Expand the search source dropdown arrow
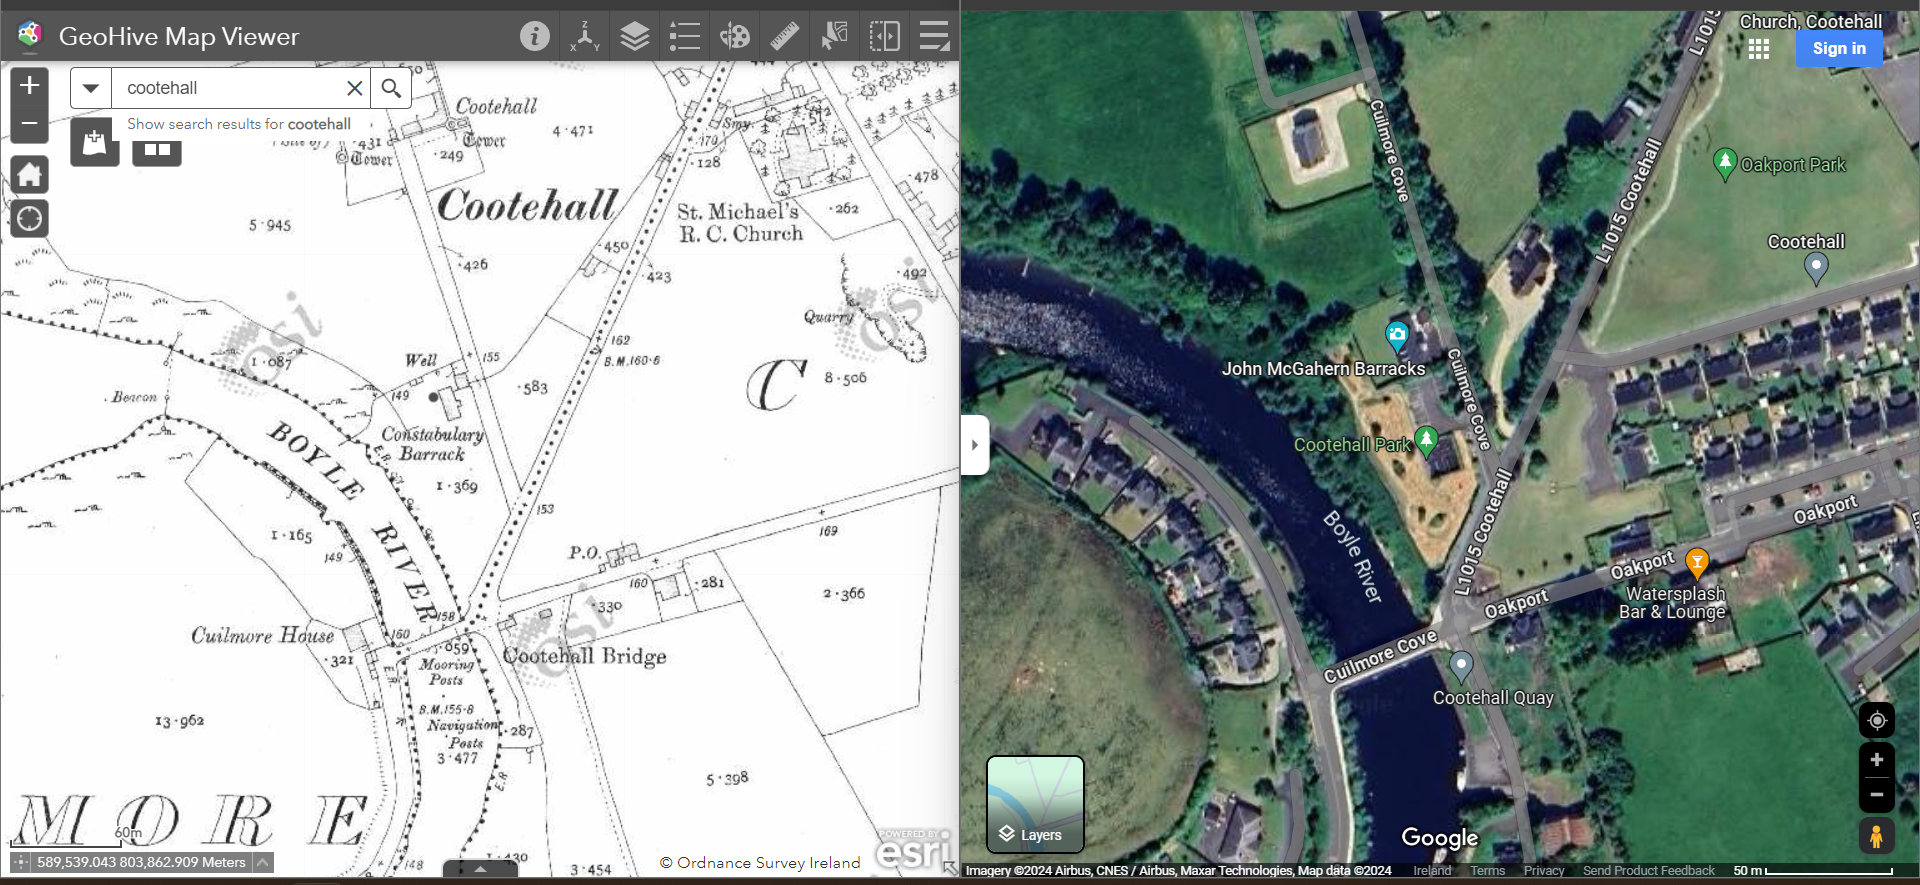1920x885 pixels. point(91,88)
